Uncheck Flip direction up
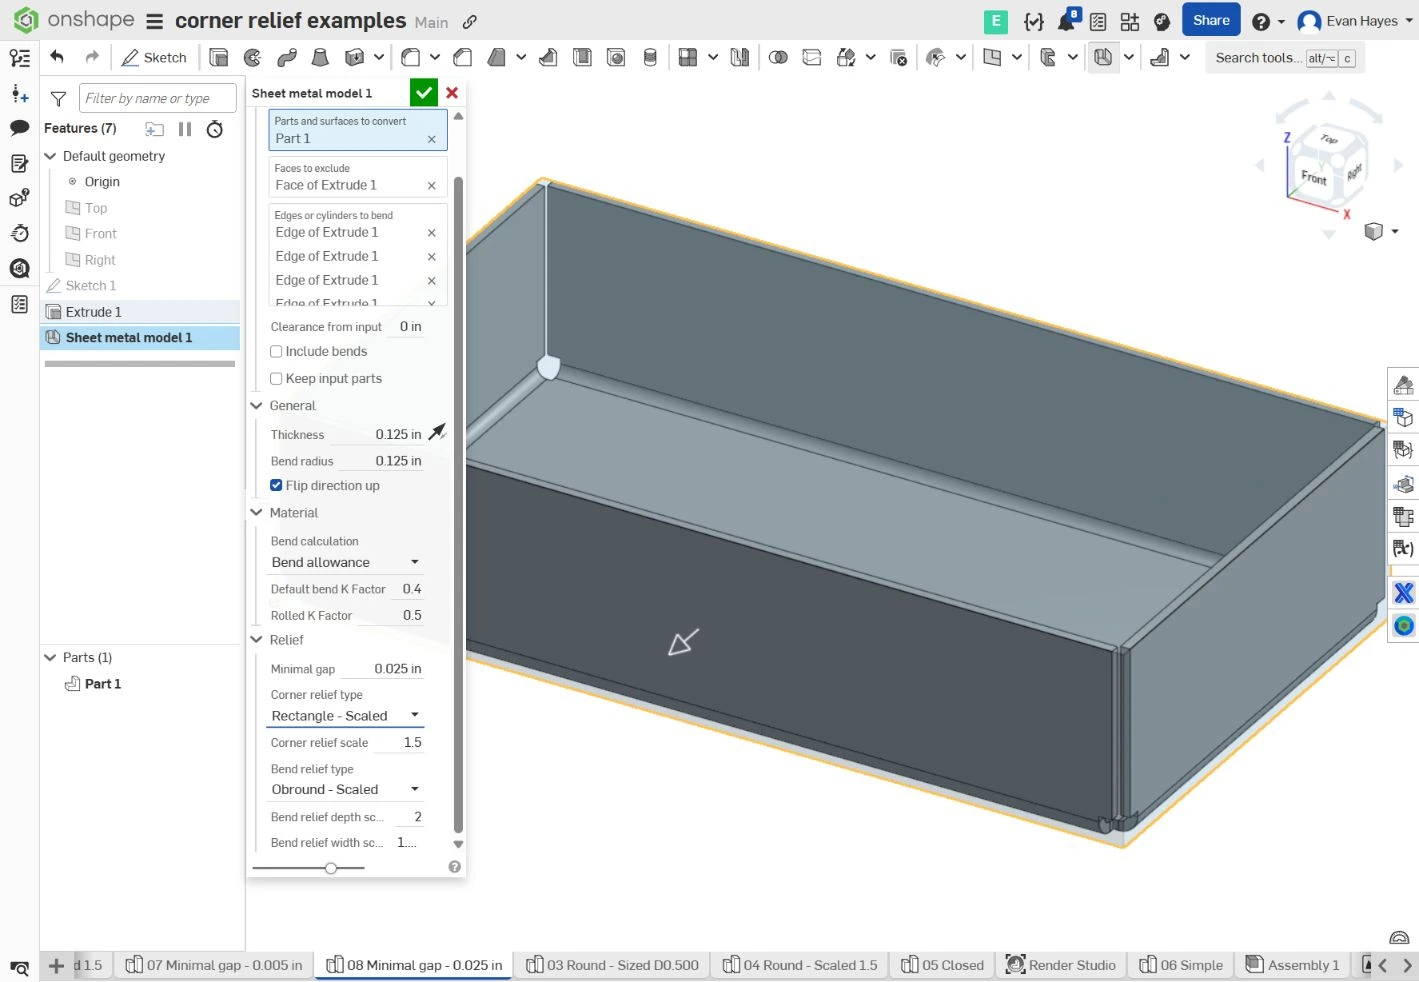This screenshot has width=1419, height=982. click(276, 486)
